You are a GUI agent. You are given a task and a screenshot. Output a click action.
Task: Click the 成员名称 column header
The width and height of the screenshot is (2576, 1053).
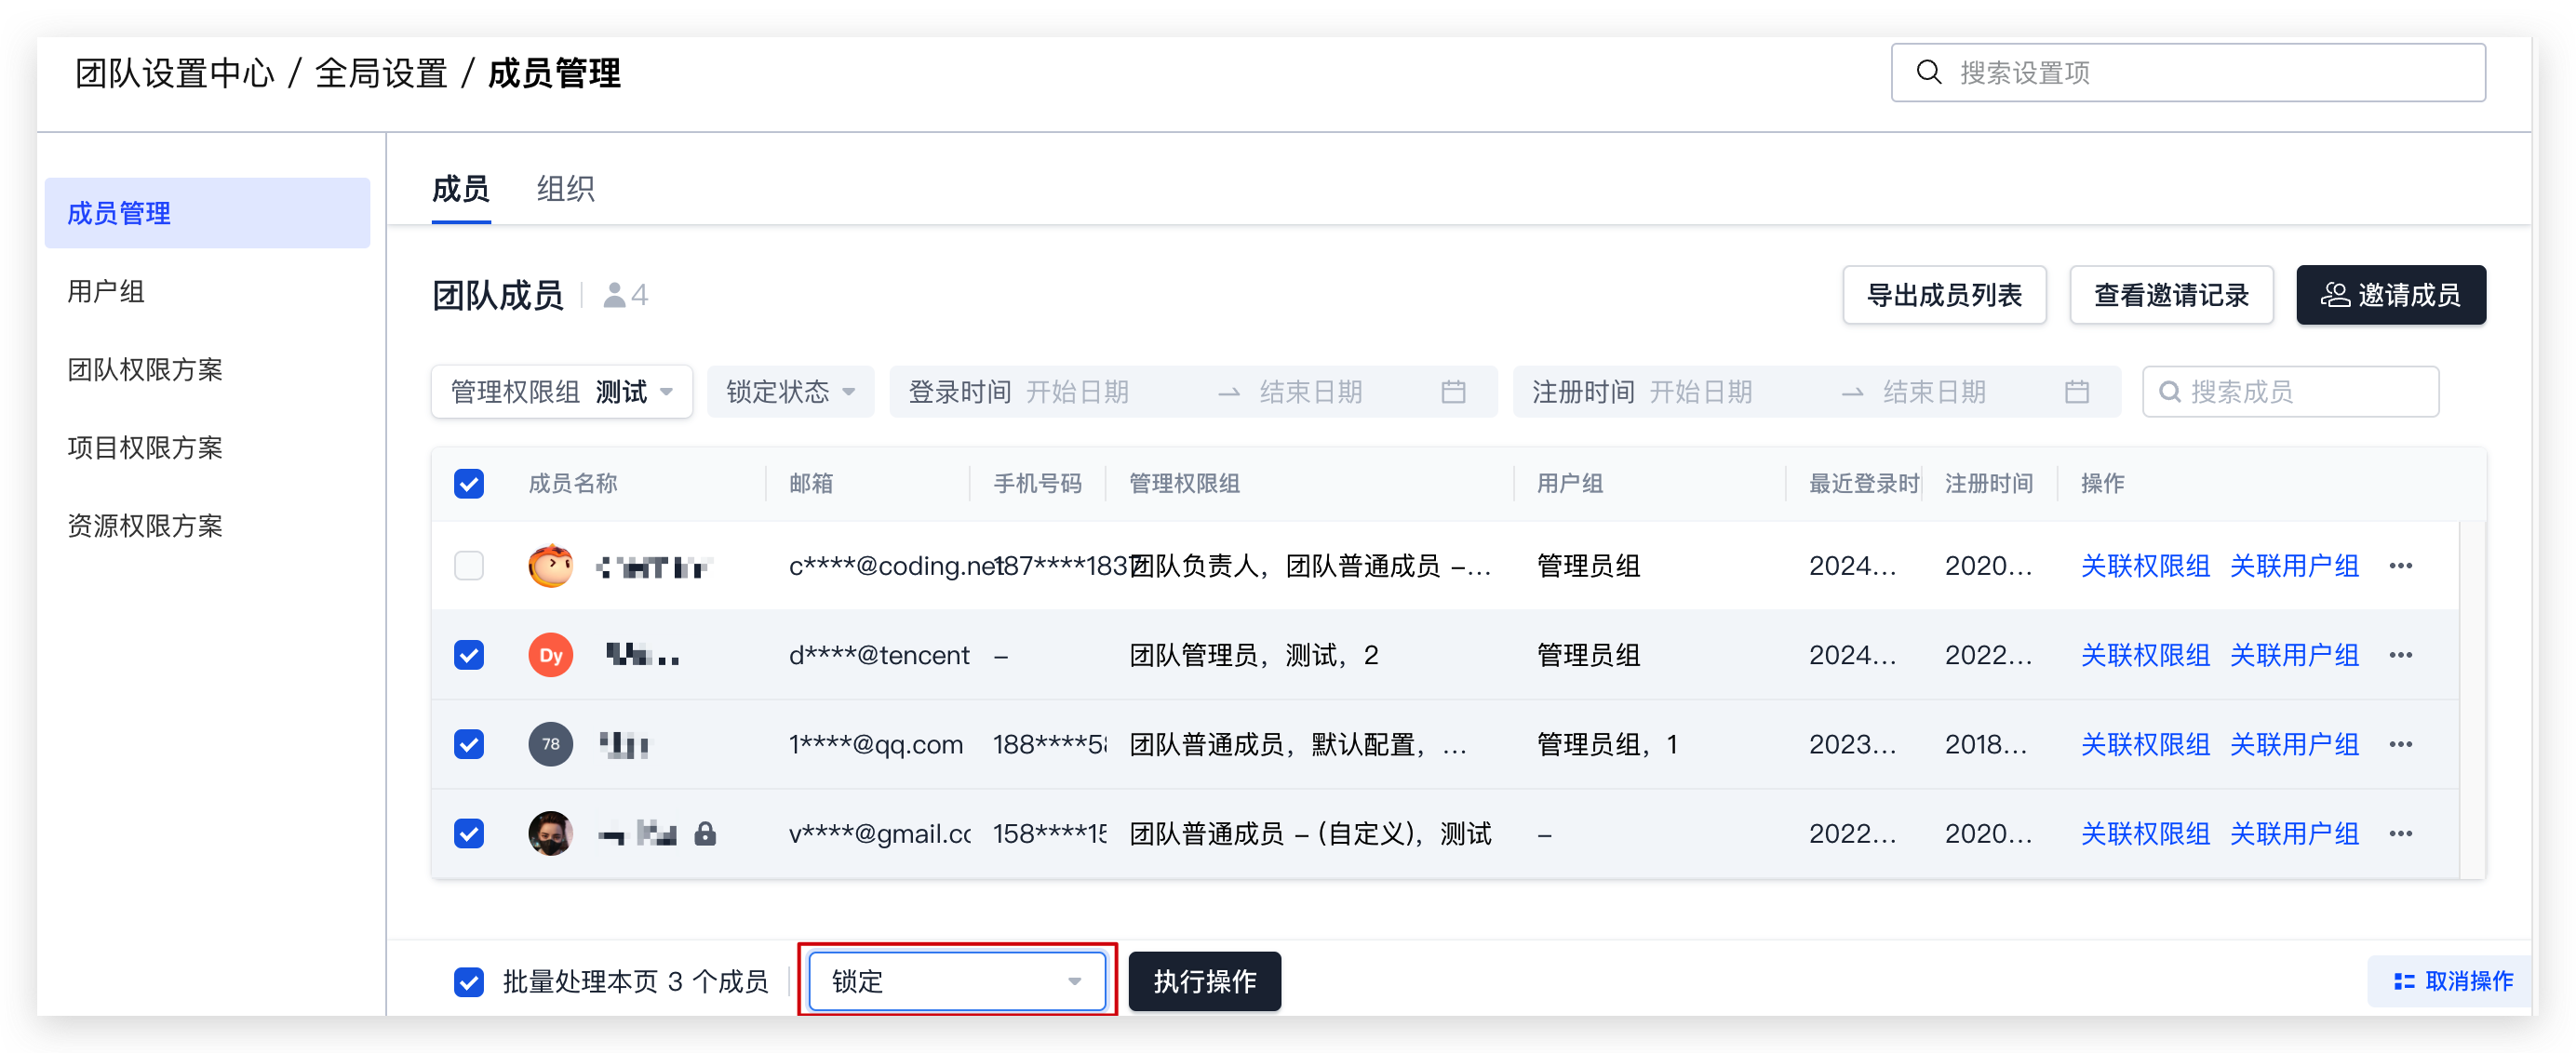(573, 484)
